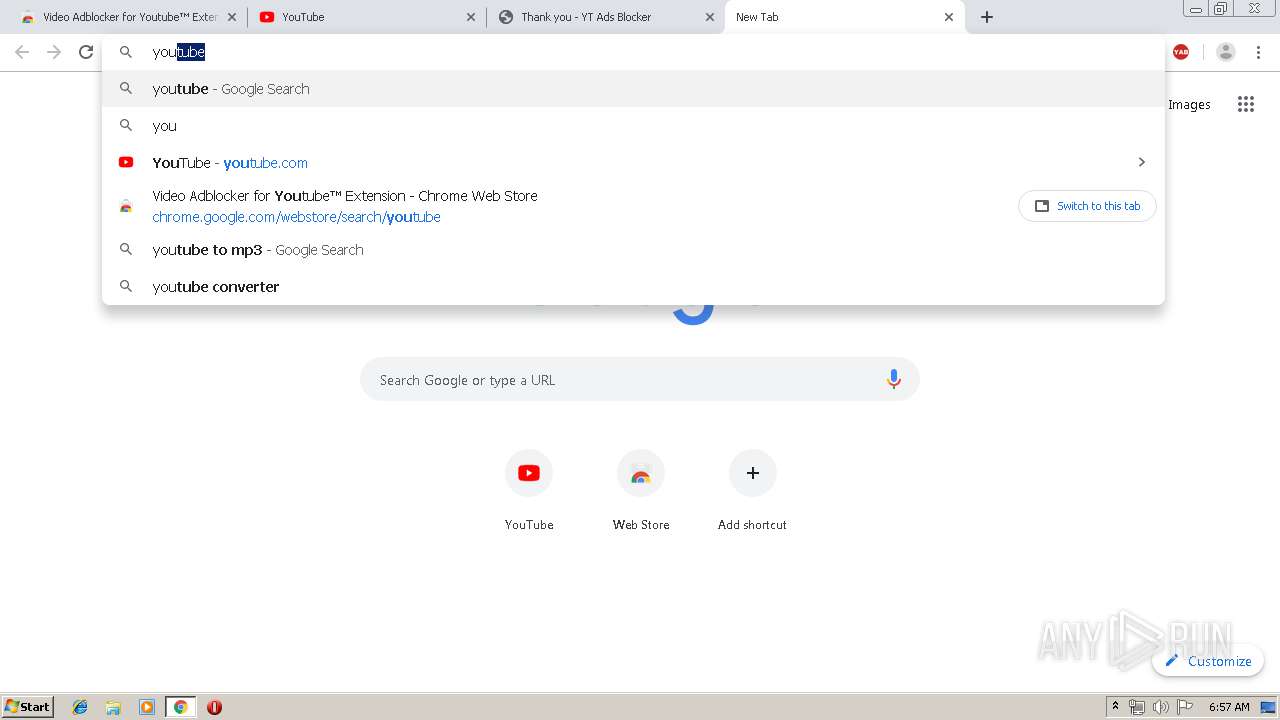Close the YouTube tab
1280x720 pixels.
(471, 17)
